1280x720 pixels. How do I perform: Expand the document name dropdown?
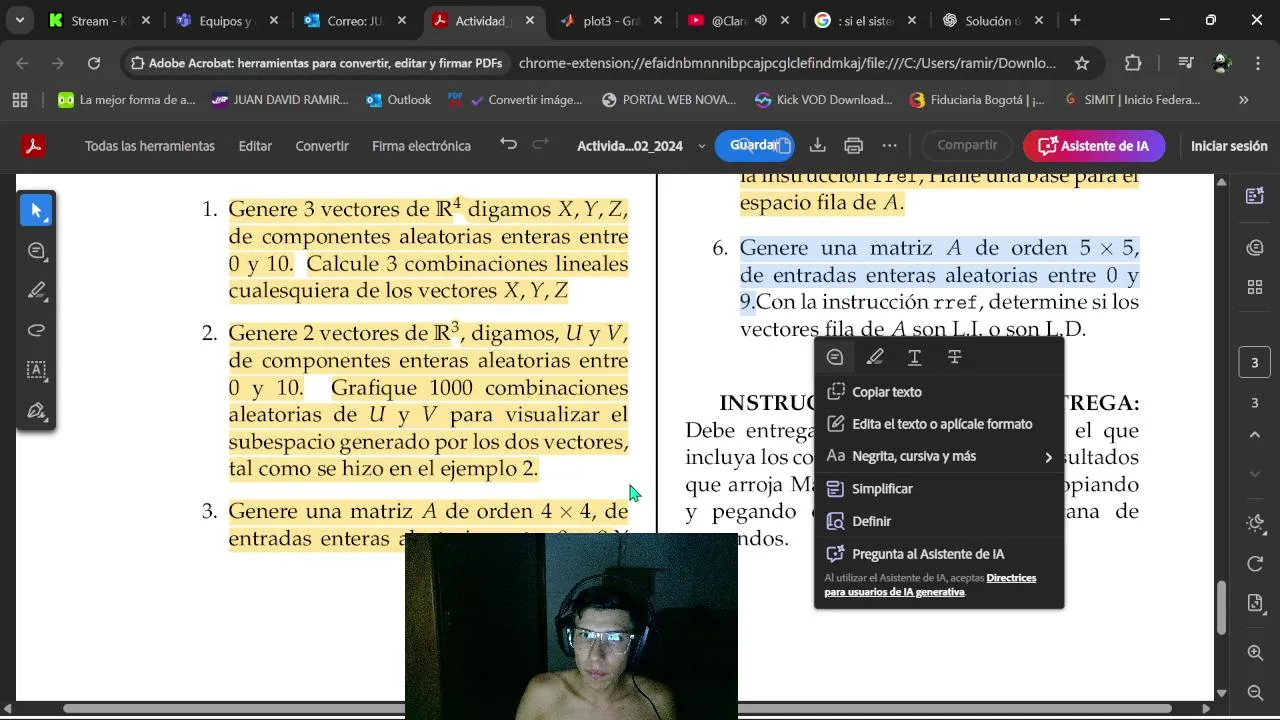[x=701, y=146]
